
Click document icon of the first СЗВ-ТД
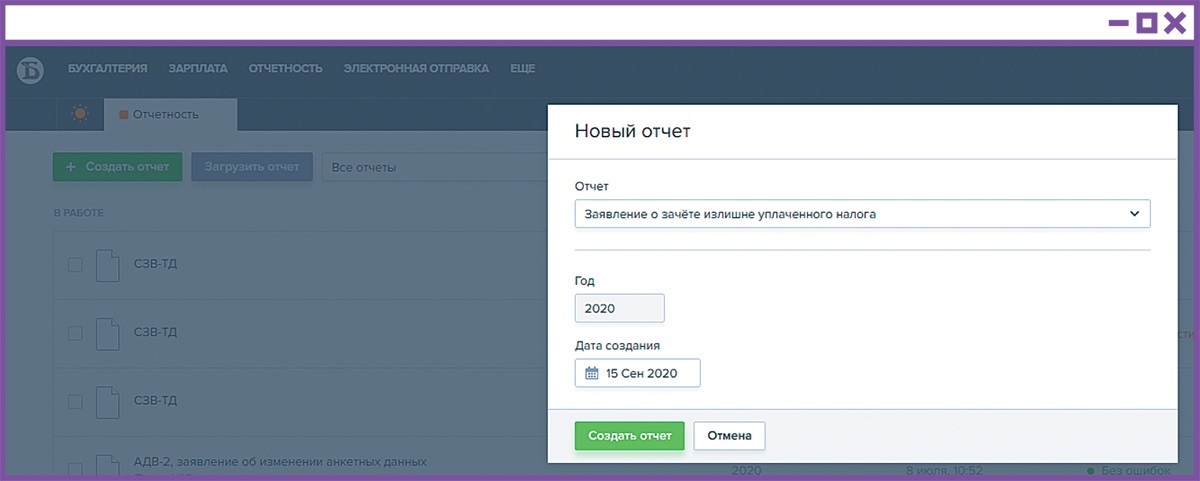click(x=107, y=265)
